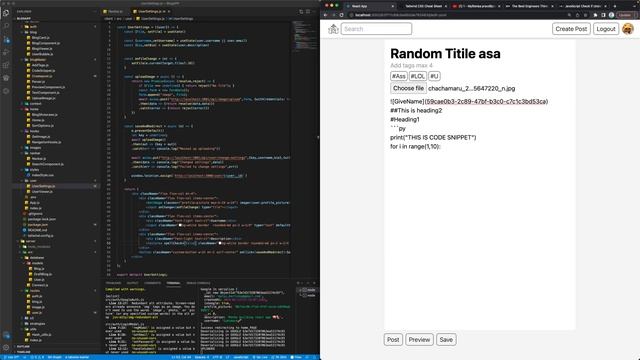Image resolution: width=640 pixels, height=360 pixels.
Task: Open the browser extensions puzzle icon
Action: pyautogui.click(x=595, y=15)
